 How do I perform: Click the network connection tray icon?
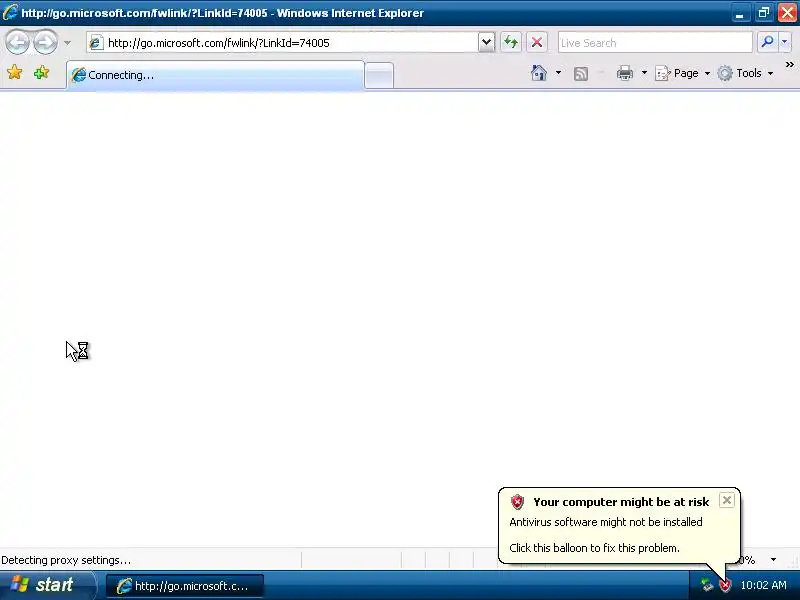pyautogui.click(x=706, y=585)
